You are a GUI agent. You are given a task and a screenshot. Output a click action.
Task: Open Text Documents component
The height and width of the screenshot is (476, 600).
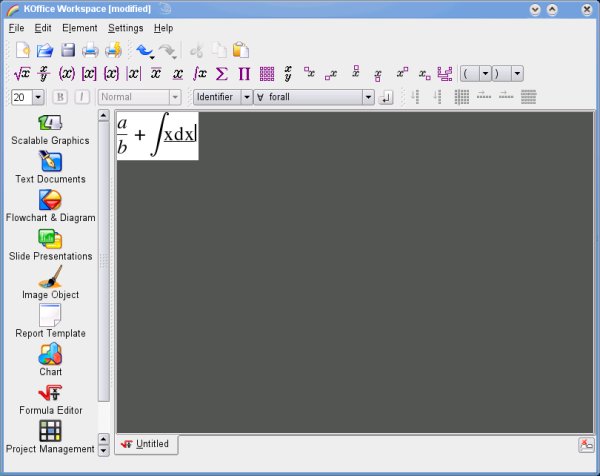[x=50, y=167]
